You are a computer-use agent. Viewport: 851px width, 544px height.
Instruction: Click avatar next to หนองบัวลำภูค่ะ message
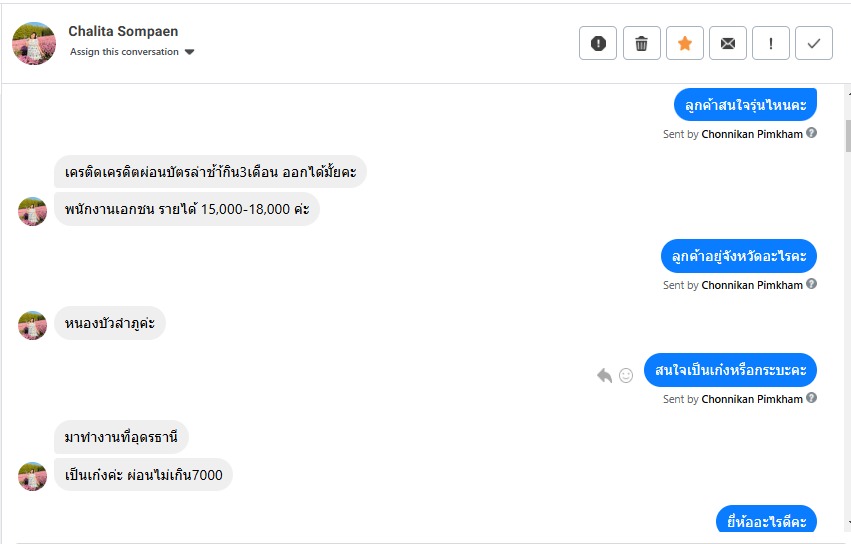pos(33,325)
